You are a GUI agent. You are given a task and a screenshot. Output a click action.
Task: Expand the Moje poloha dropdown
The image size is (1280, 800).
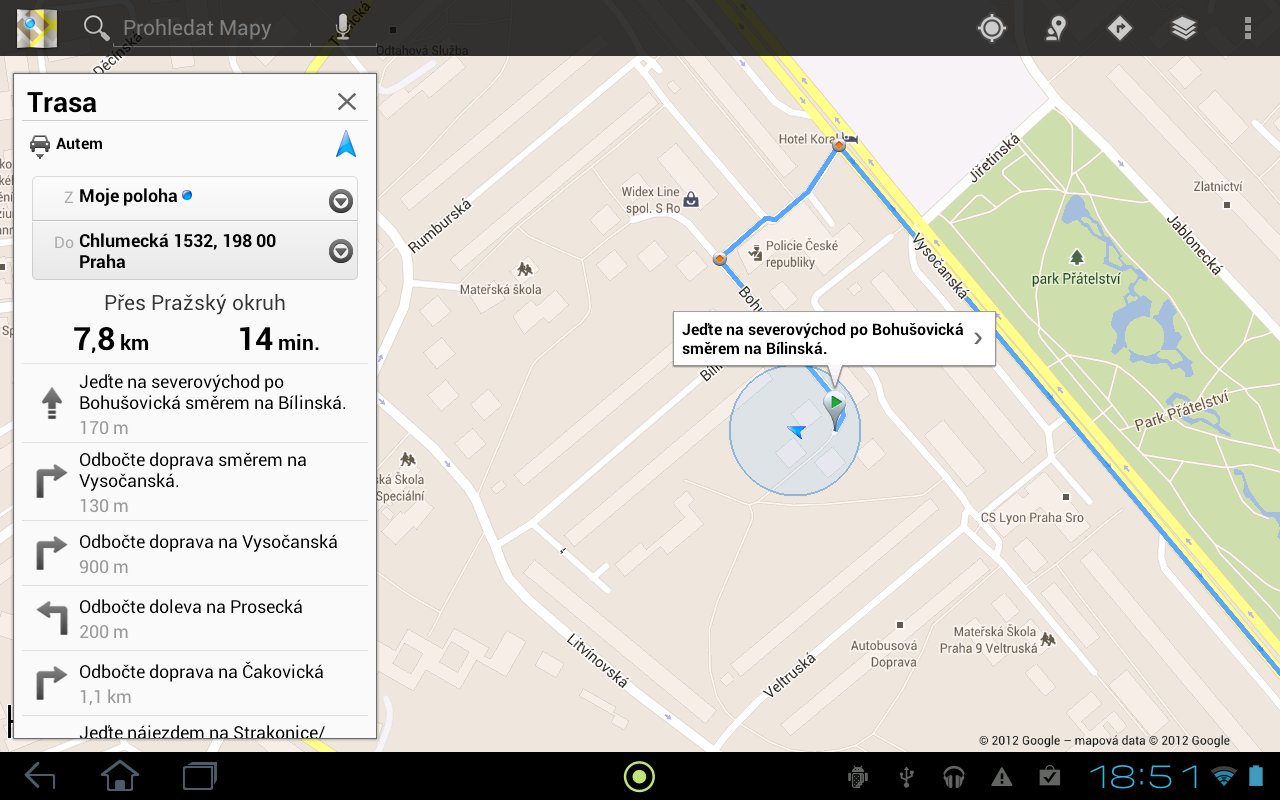(x=340, y=200)
